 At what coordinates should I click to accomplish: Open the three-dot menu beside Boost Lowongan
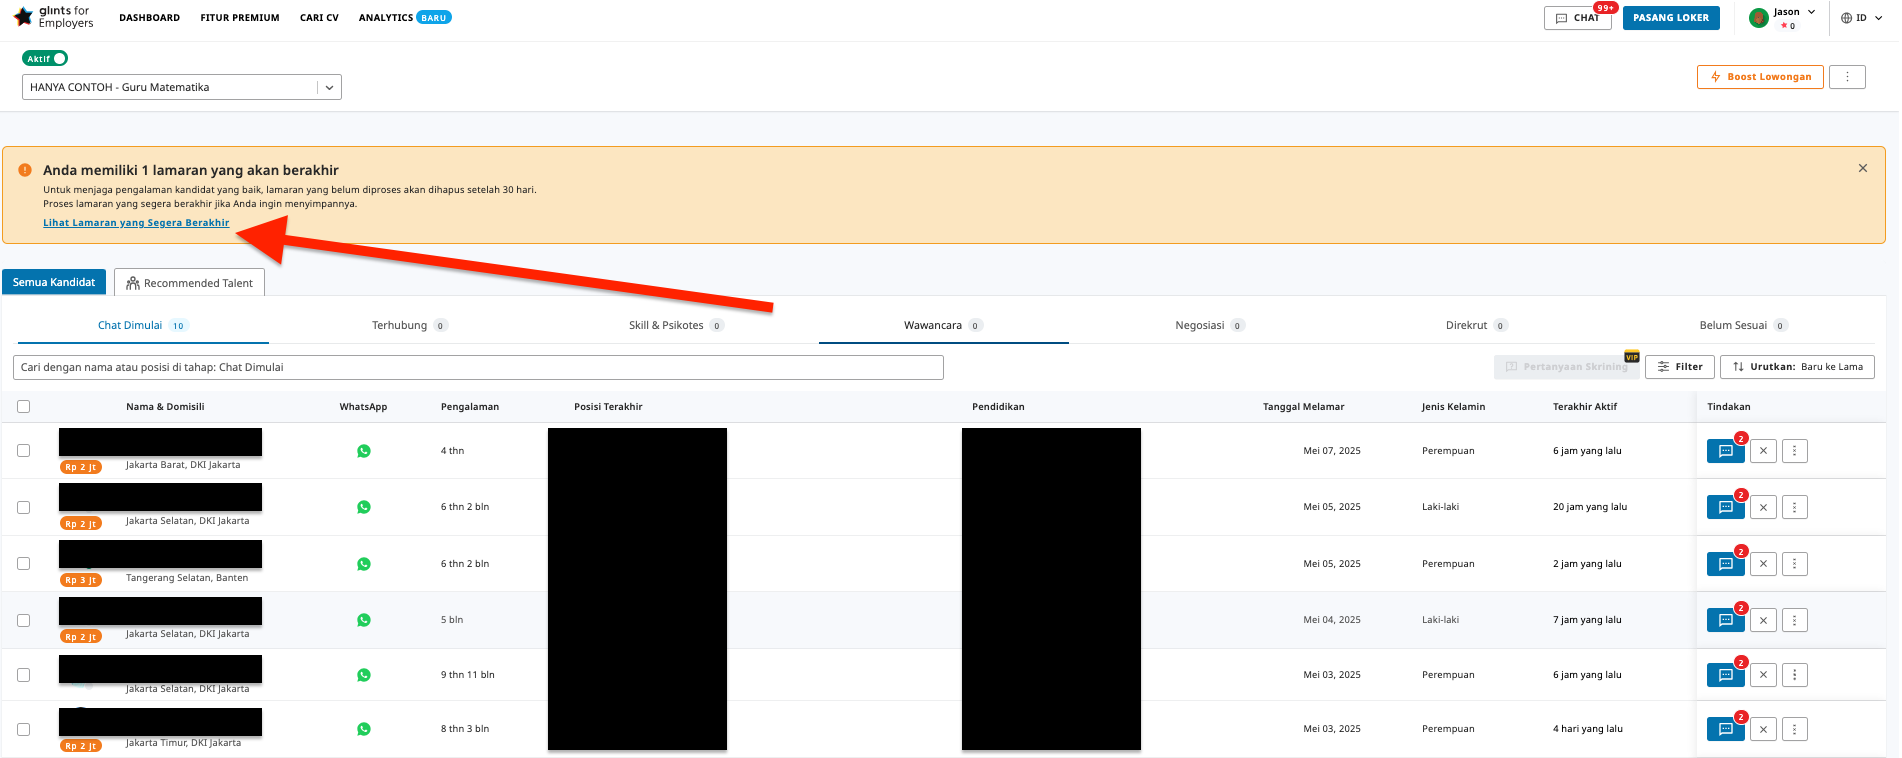click(1847, 77)
